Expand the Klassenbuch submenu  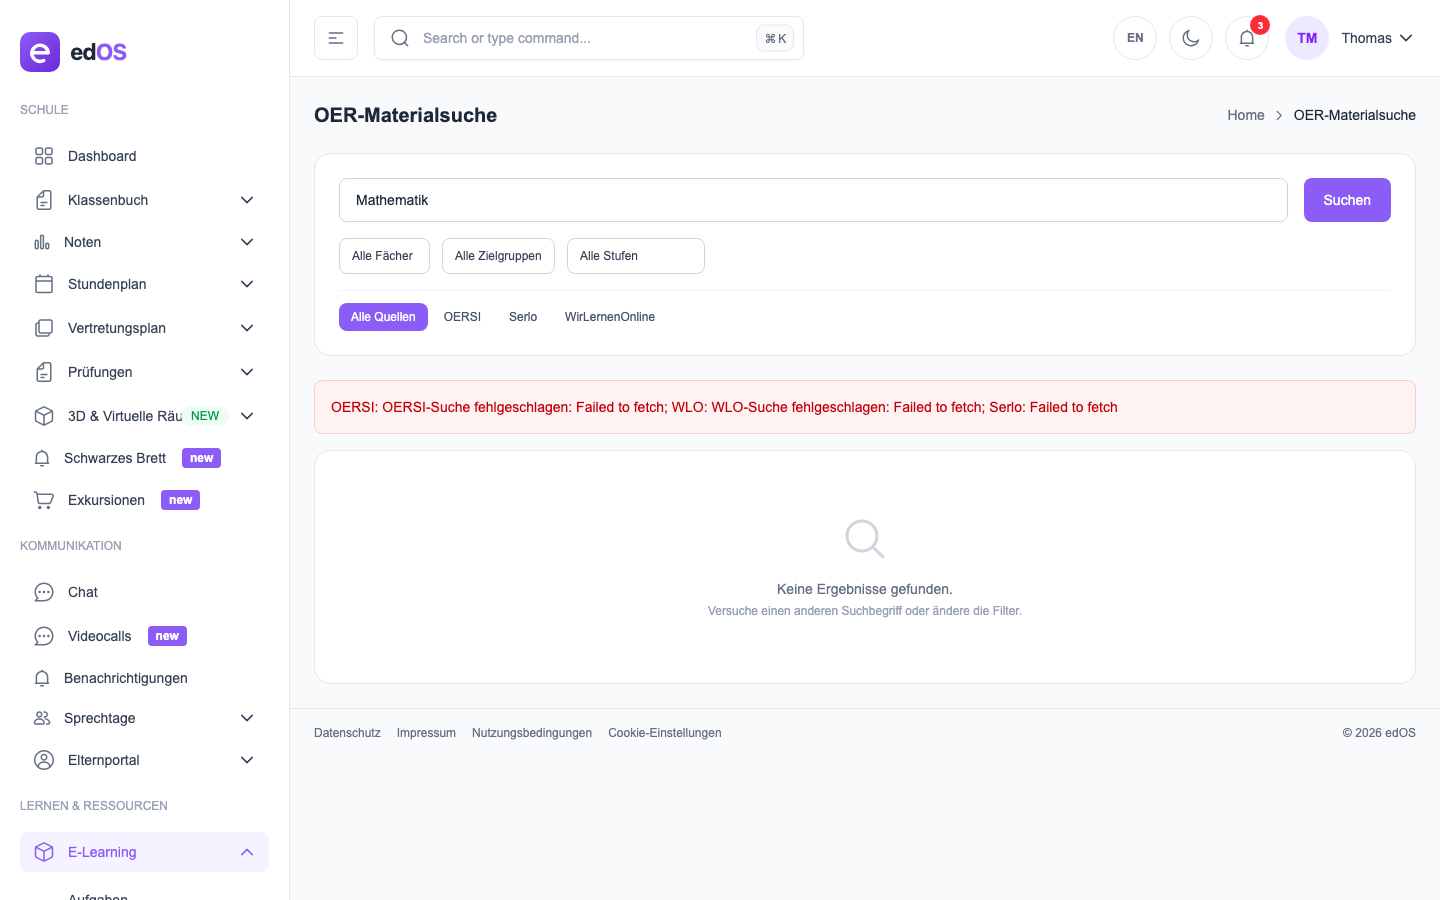click(x=247, y=200)
